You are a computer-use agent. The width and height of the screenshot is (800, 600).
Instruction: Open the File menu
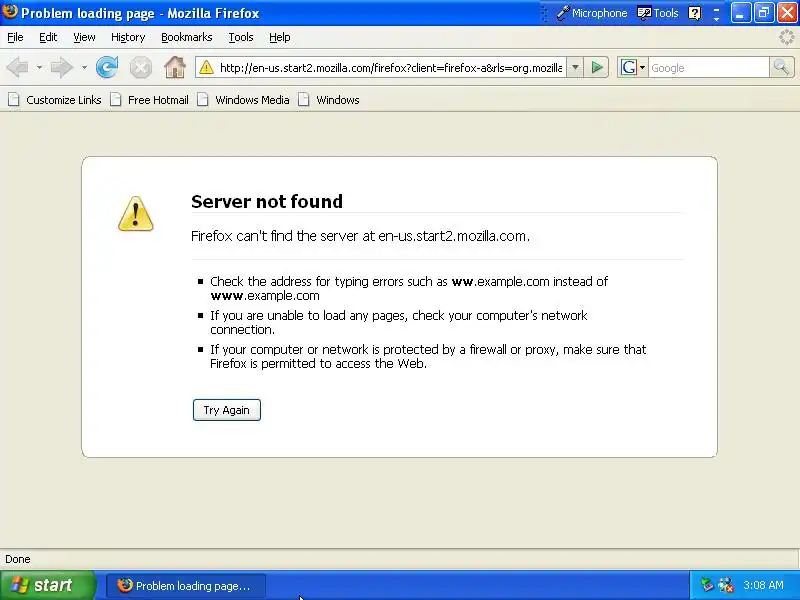point(15,37)
